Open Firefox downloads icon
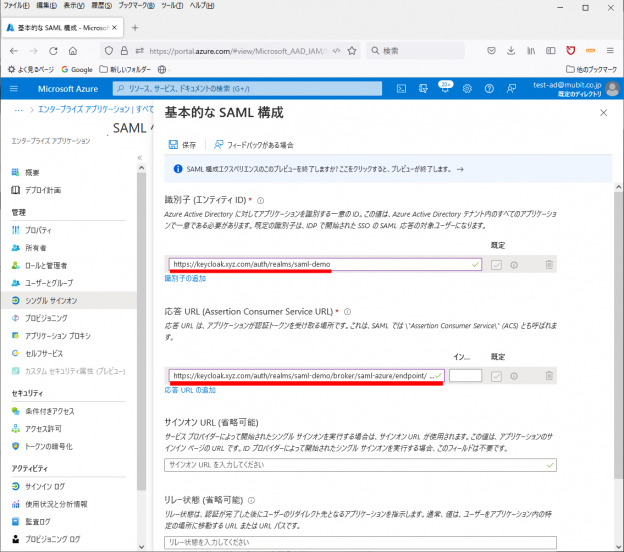Screen dimensions: 624x552 coord(511,51)
